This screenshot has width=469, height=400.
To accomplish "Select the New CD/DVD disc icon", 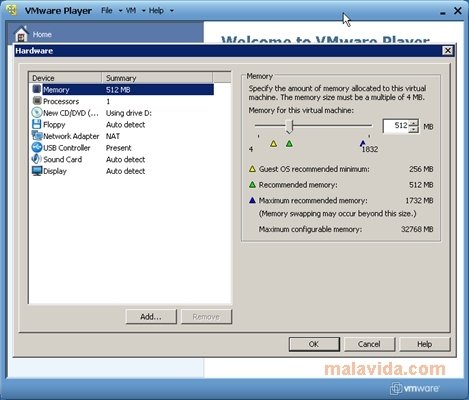I will tap(37, 113).
